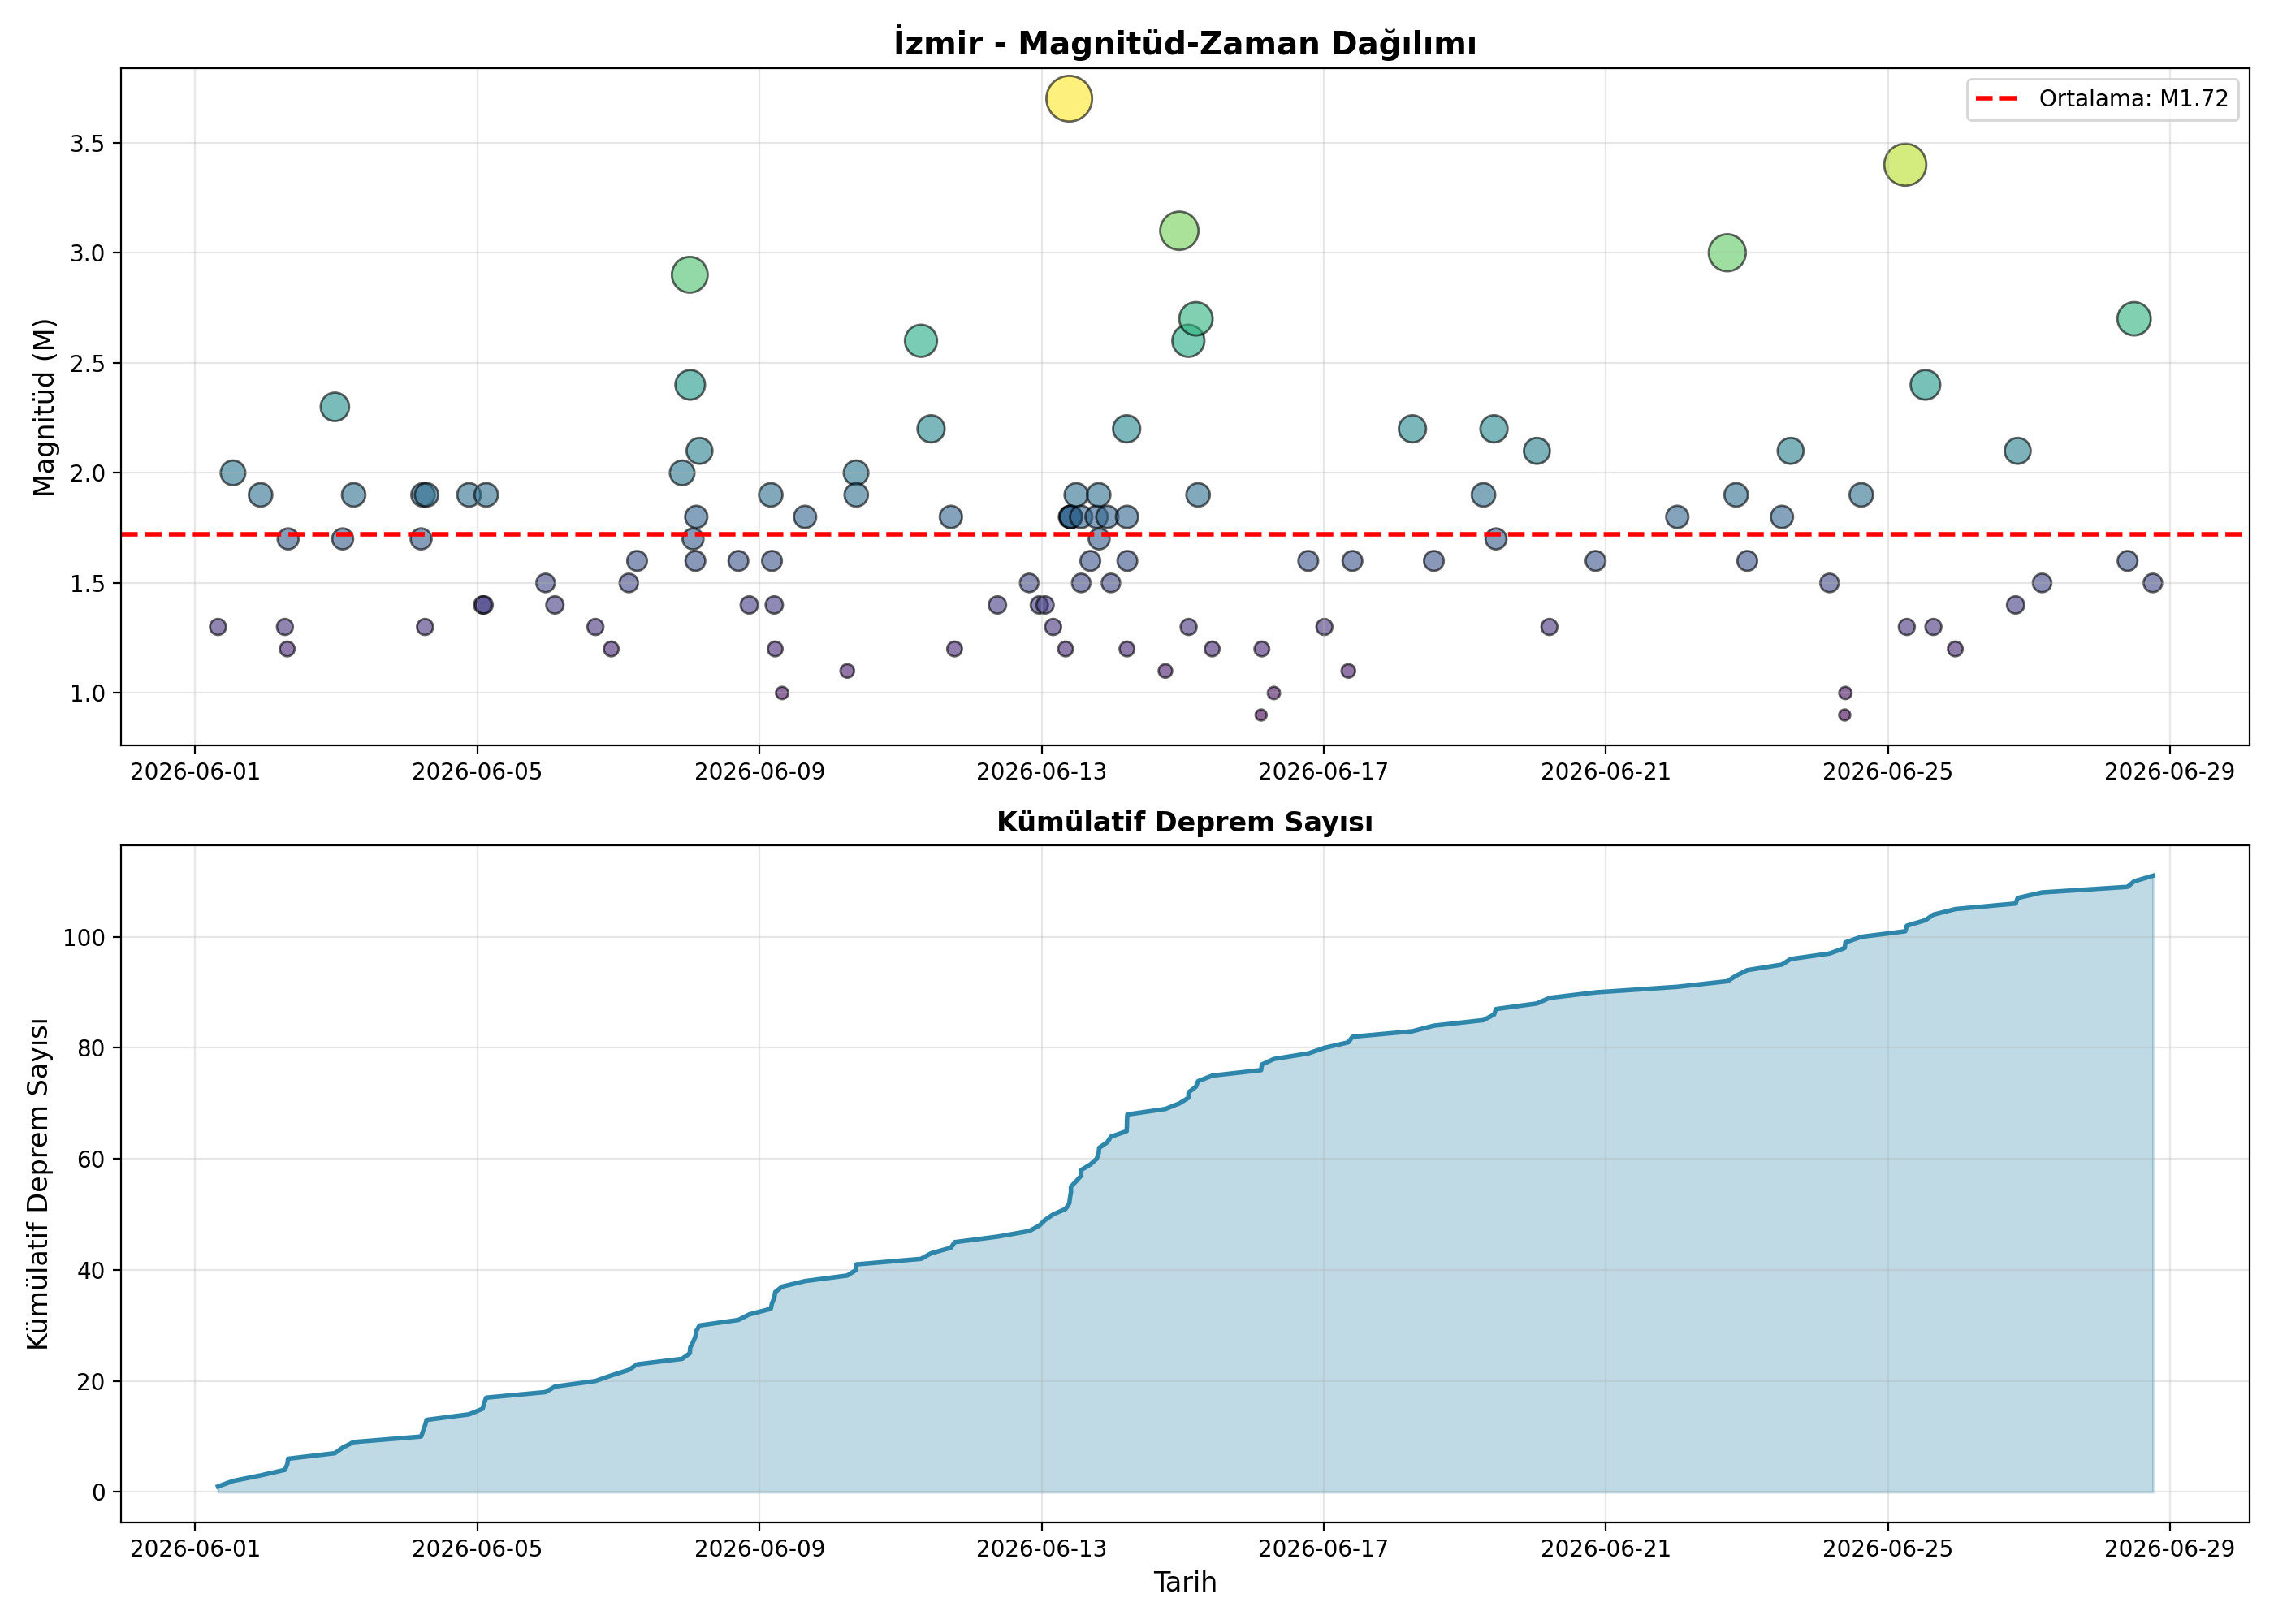The image size is (2274, 1624).
Task: Click y-axis tick "2.5" on the magnitude chart
Action: click(x=88, y=363)
